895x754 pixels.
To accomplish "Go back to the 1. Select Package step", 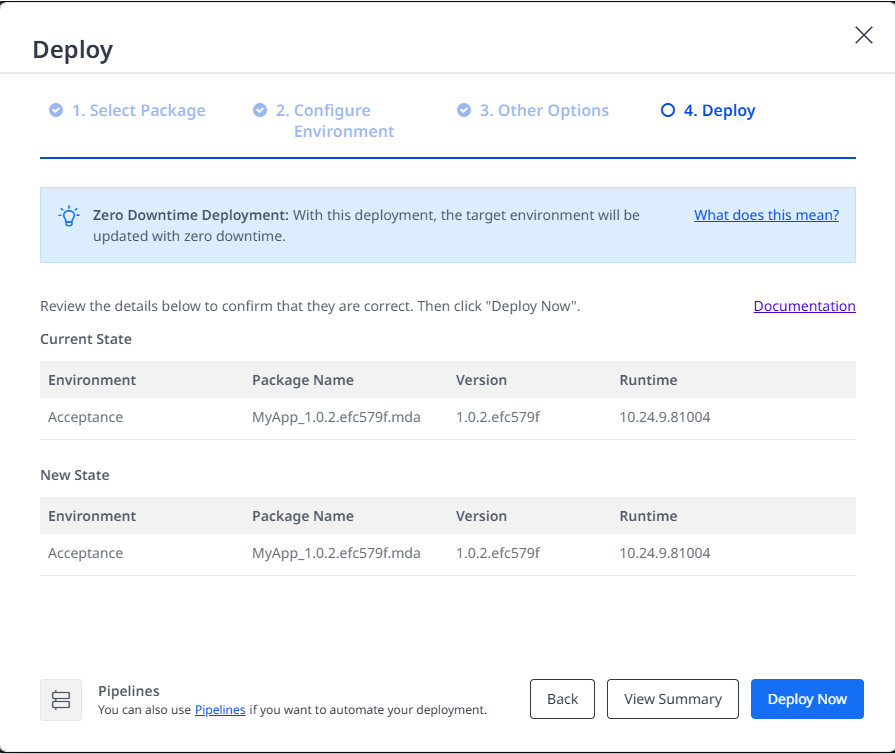I will tap(138, 110).
